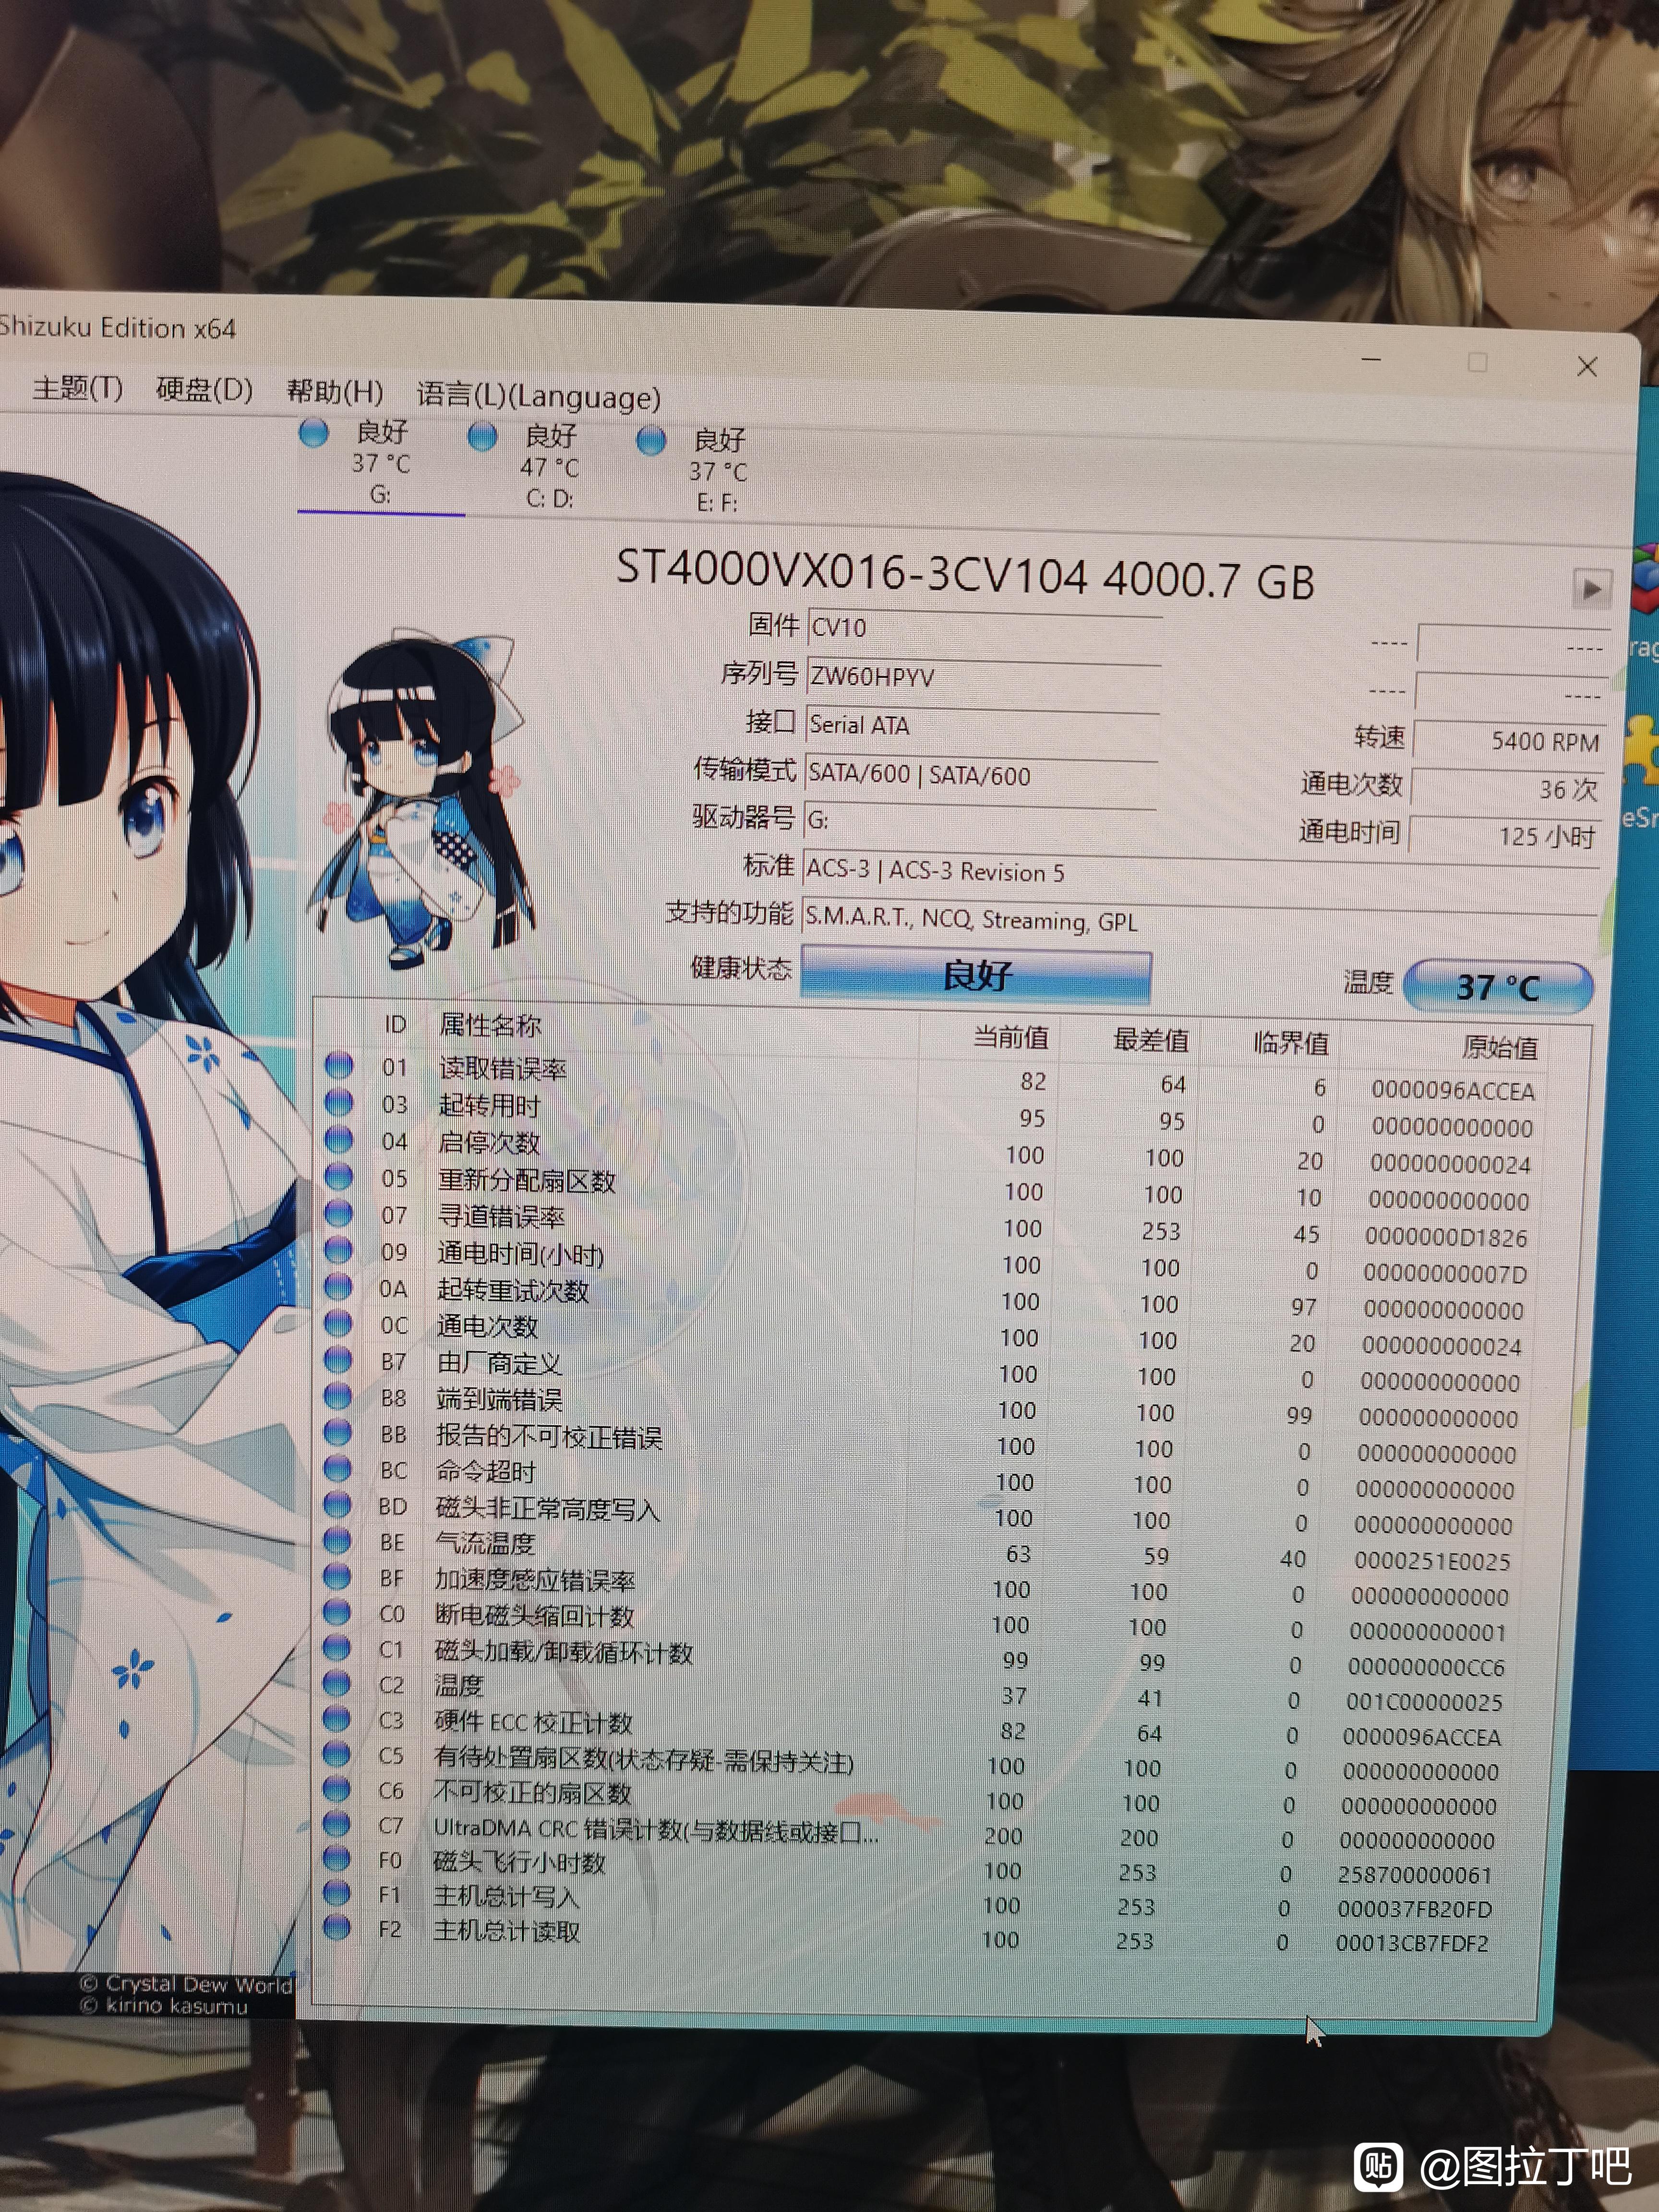Screen dimensions: 1659x2212
Task: Click the status orb for 01 读取错误率
Action: pos(339,1066)
